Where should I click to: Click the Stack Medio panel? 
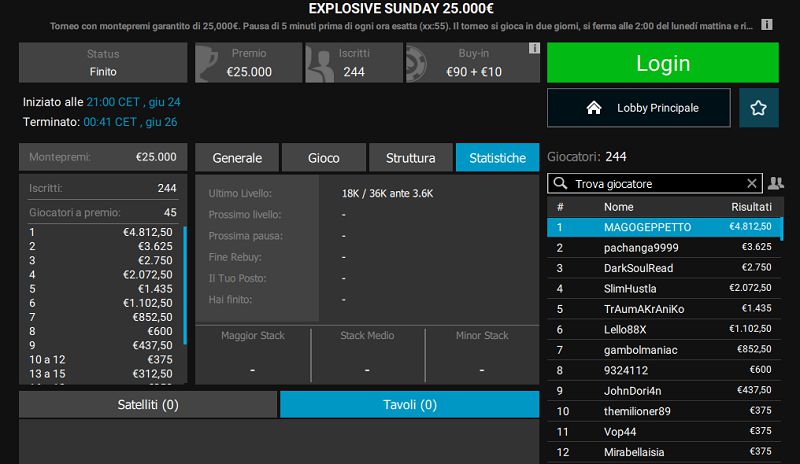tap(367, 354)
